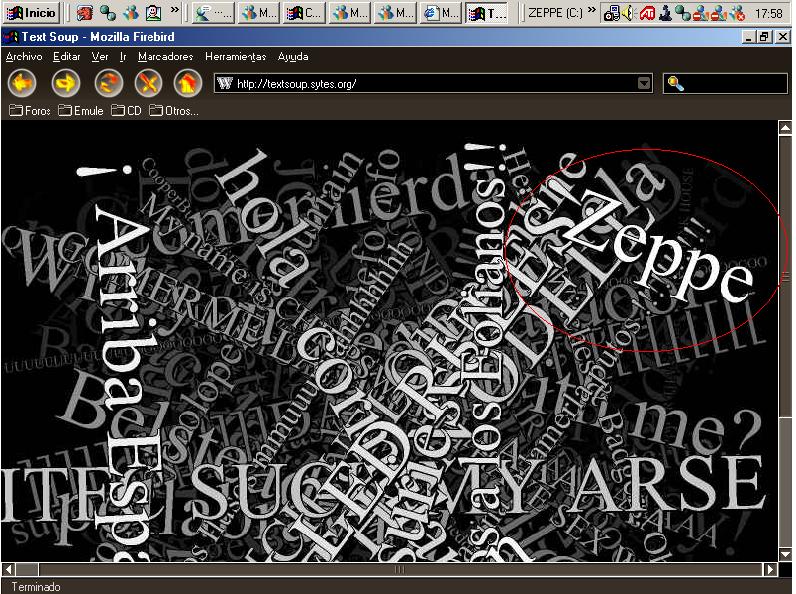Open the Foros bookmark folder
The image size is (796, 594).
[x=30, y=111]
